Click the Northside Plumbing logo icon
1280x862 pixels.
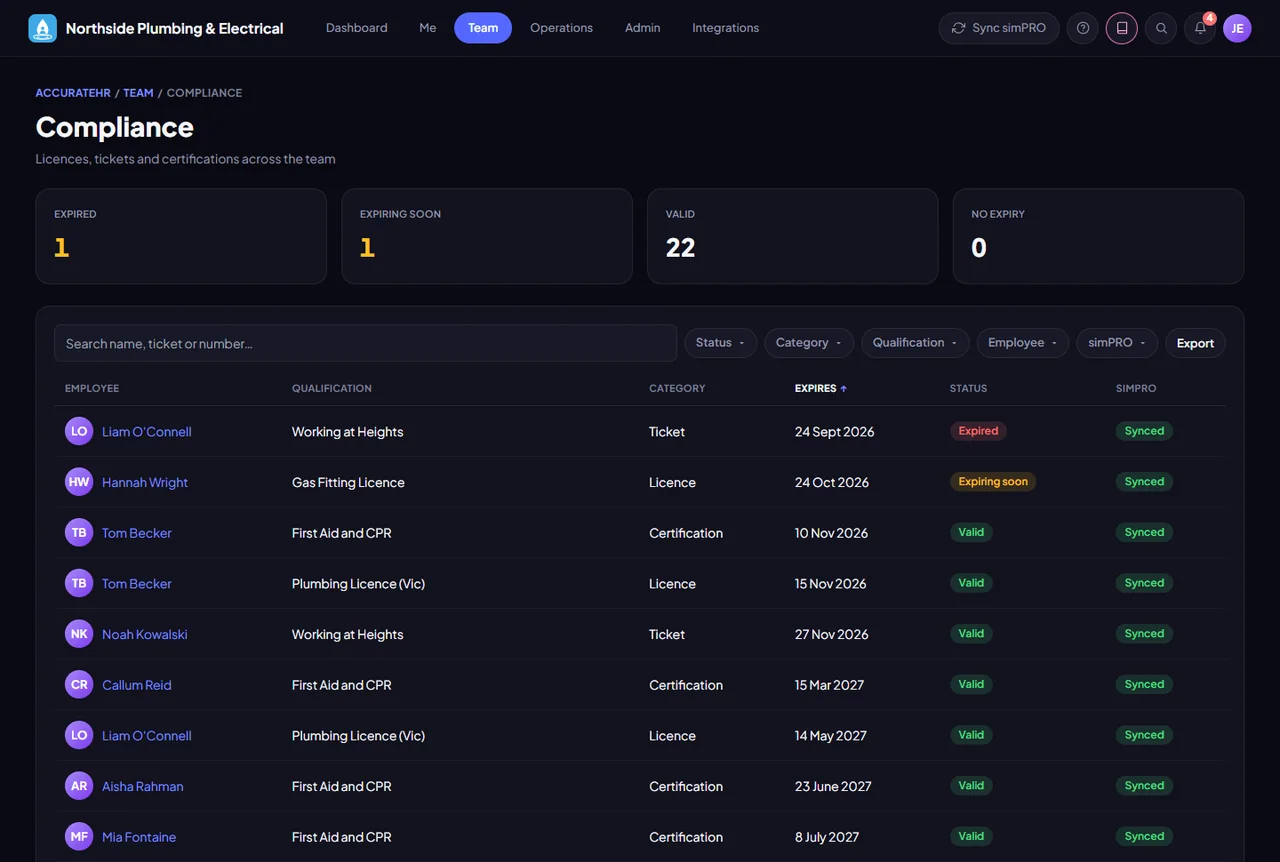[x=43, y=28]
